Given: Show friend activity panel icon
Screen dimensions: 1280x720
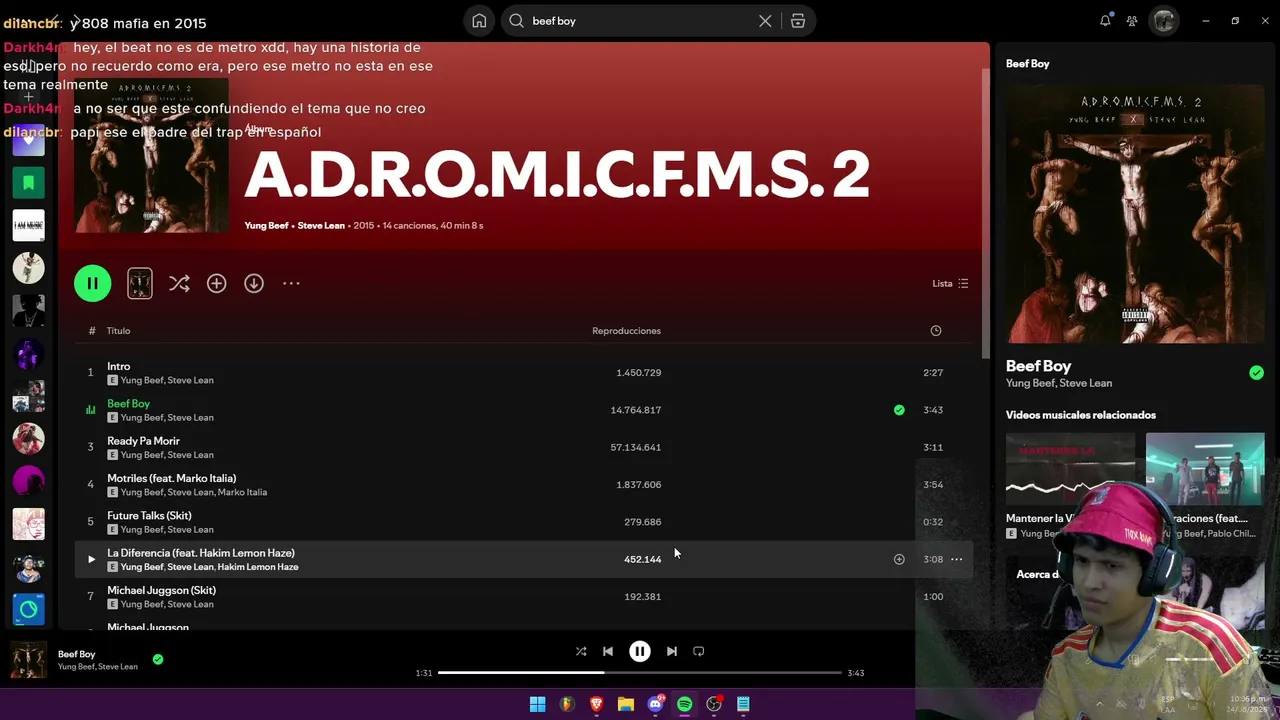Looking at the screenshot, I should pos(1132,21).
